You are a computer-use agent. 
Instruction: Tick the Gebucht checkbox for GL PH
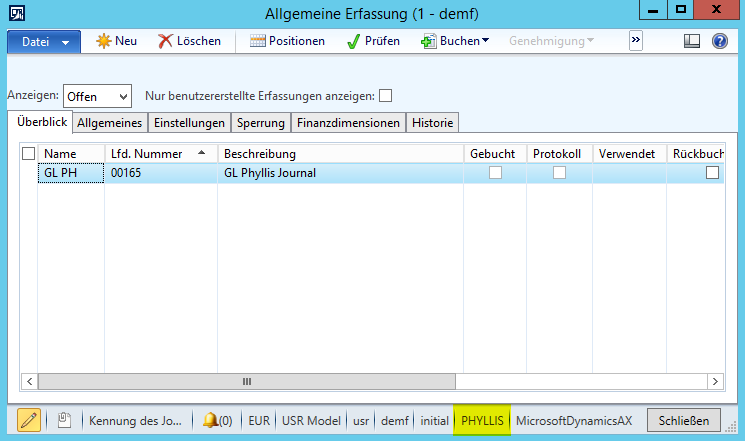[495, 173]
